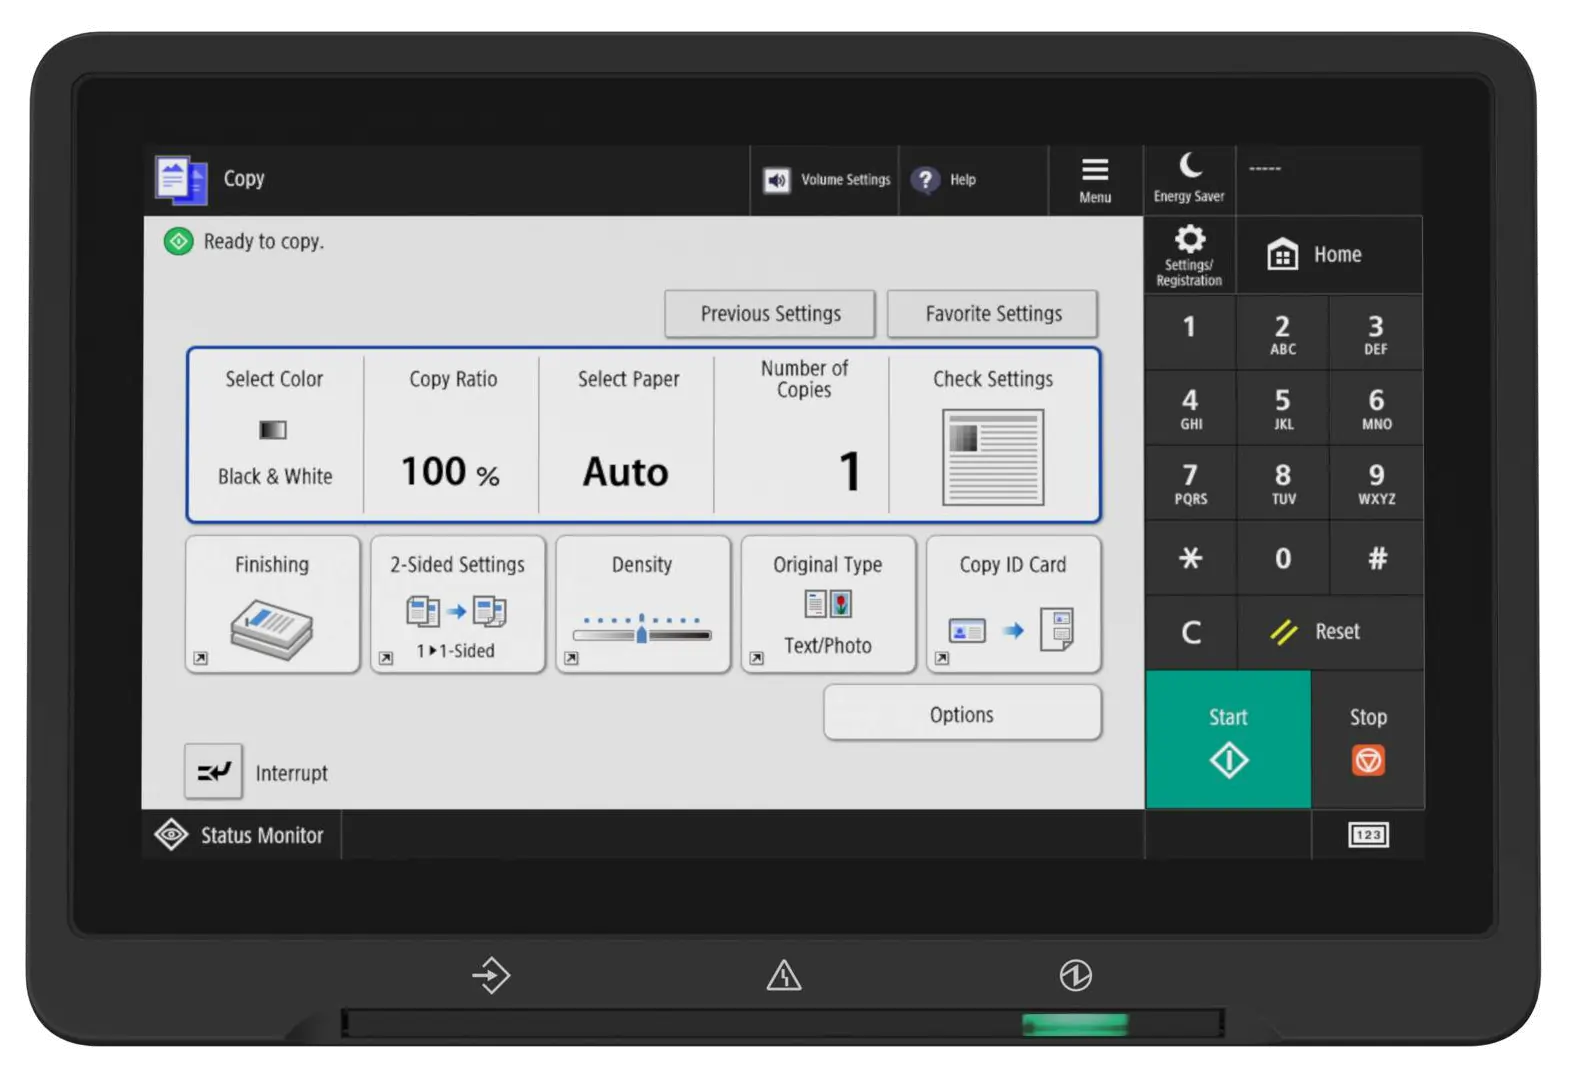
Task: Open the hamburger Menu
Action: [1095, 180]
